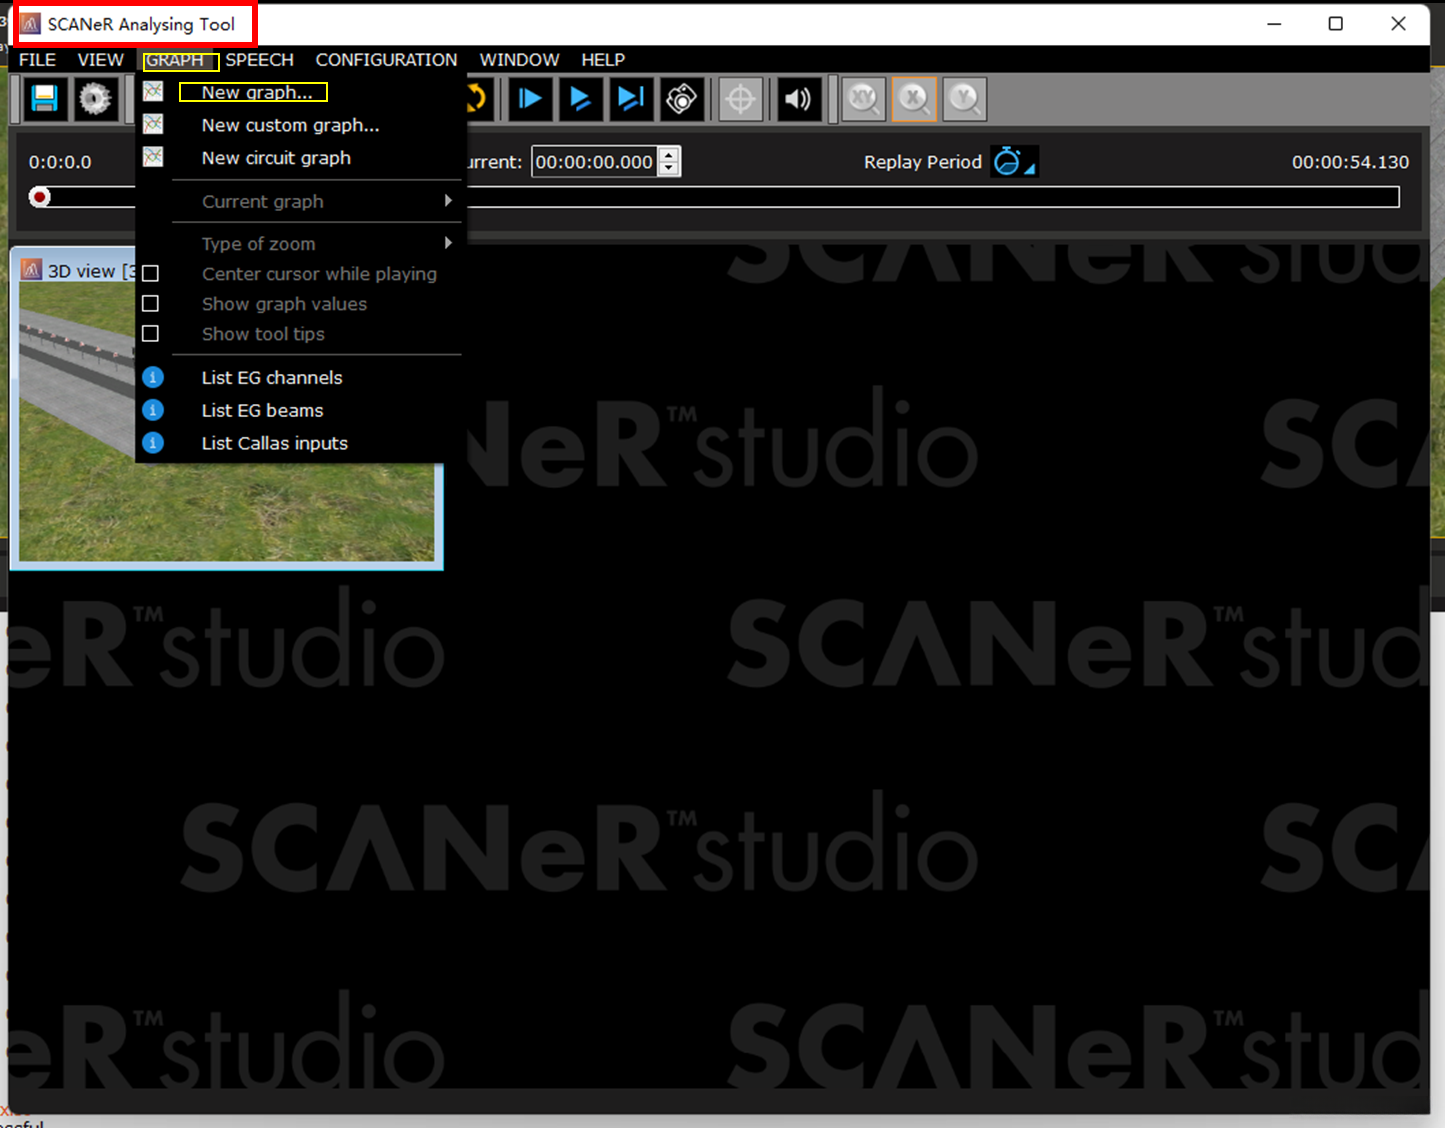The height and width of the screenshot is (1128, 1445).
Task: Click the Current time input field
Action: [595, 162]
